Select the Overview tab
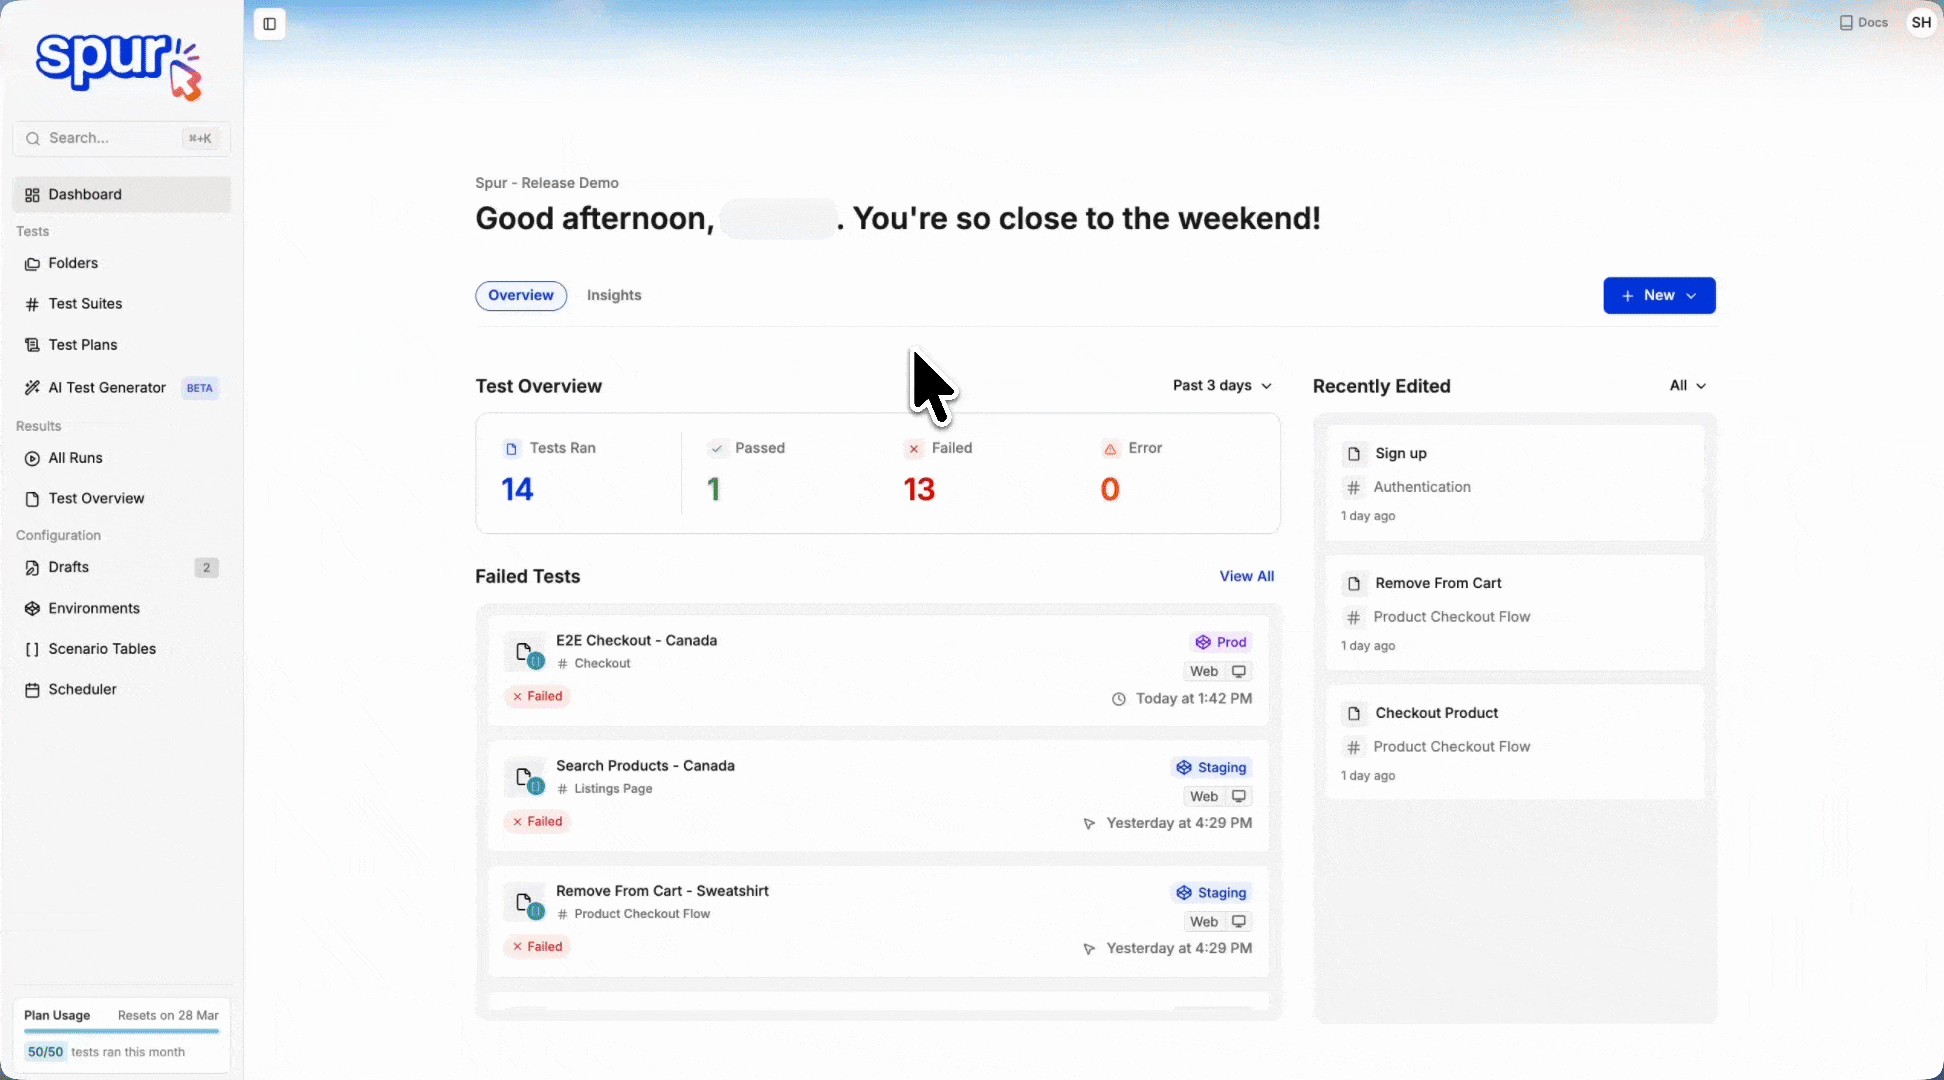This screenshot has height=1080, width=1944. point(521,296)
